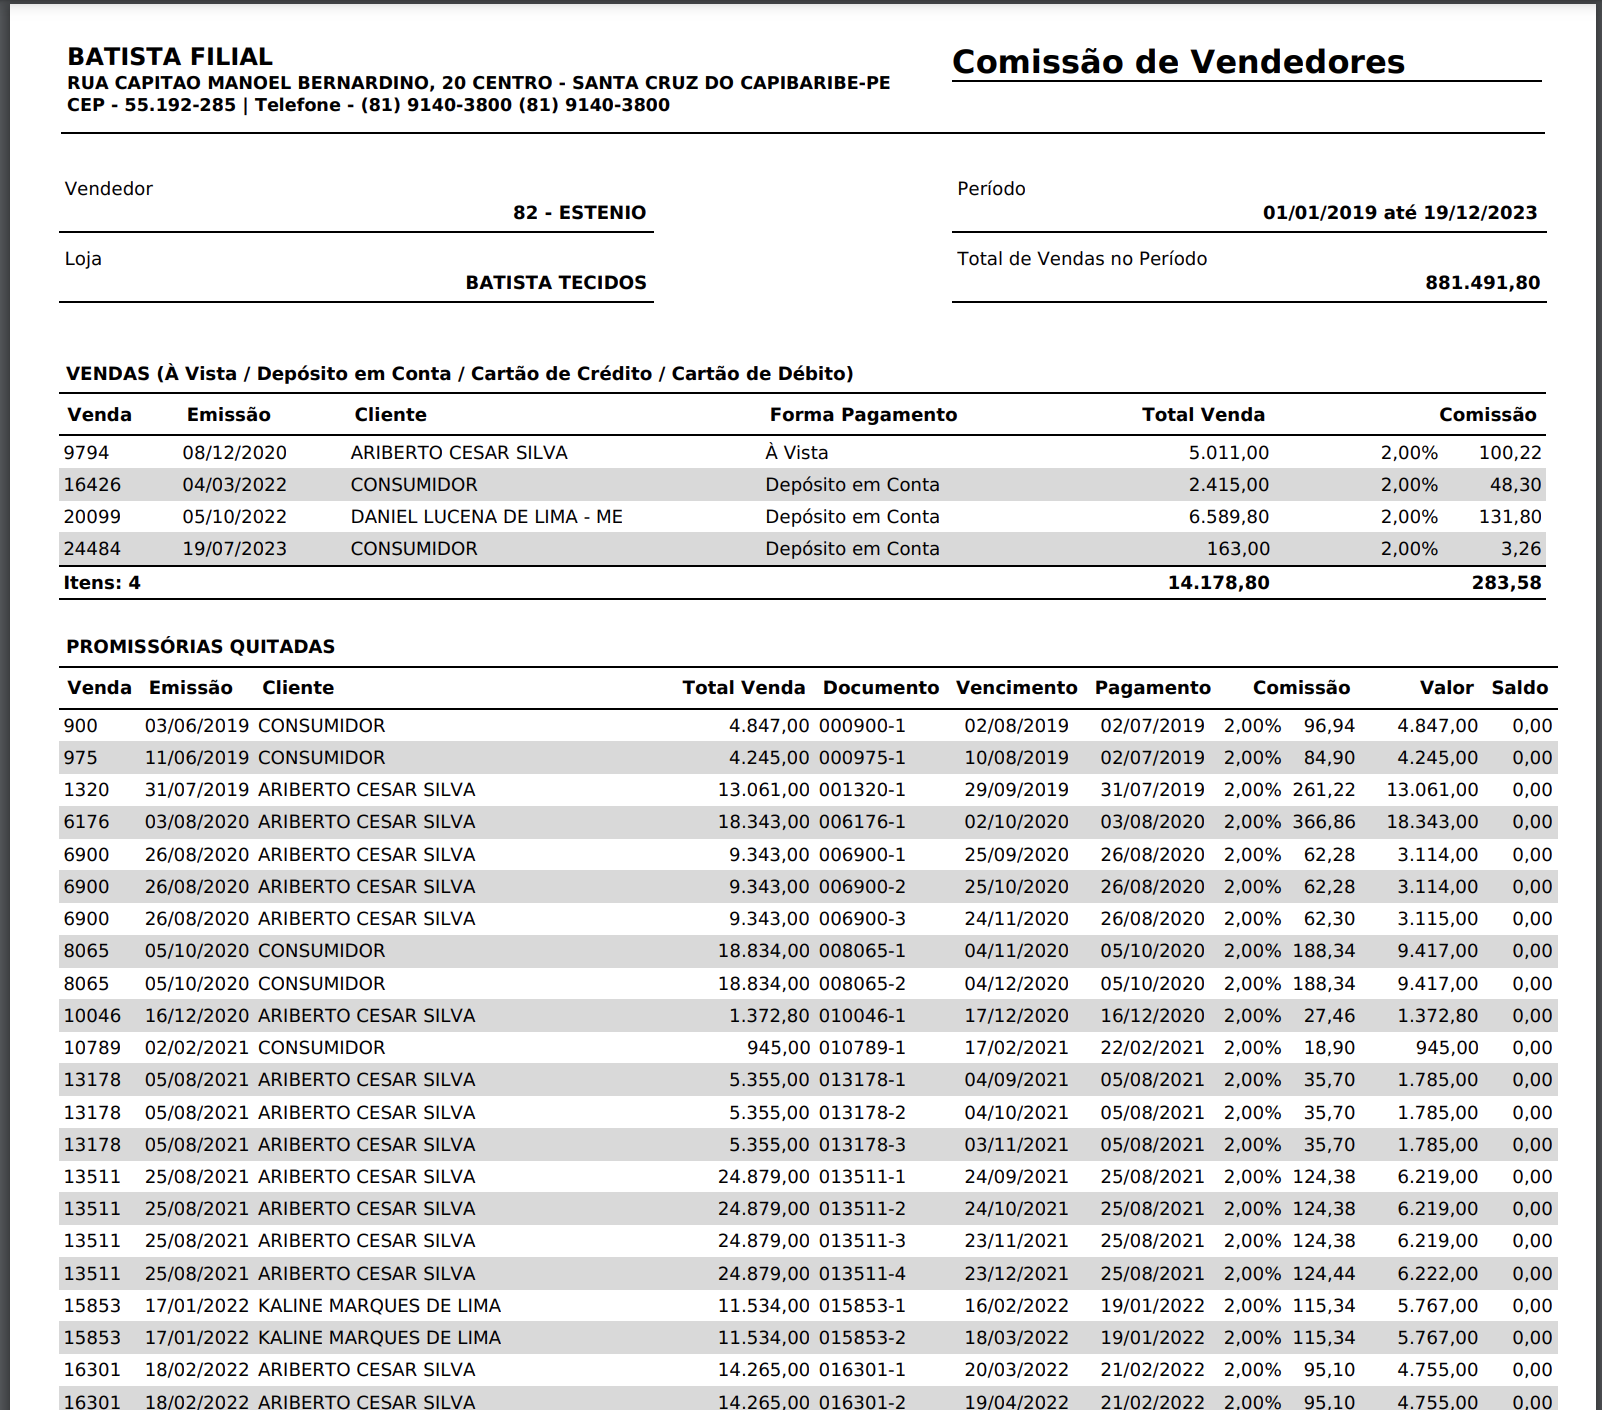Viewport: 1602px width, 1410px height.
Task: Click commission total 283,58
Action: (x=1506, y=583)
